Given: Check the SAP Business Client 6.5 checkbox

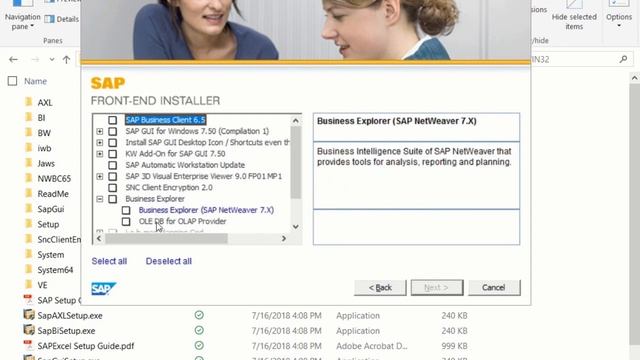Looking at the screenshot, I should click(113, 120).
